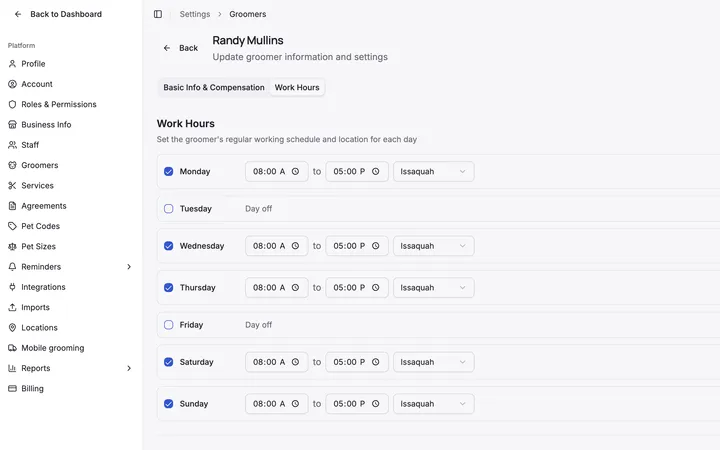Click the Reminders bell icon
The width and height of the screenshot is (720, 450).
point(12,267)
